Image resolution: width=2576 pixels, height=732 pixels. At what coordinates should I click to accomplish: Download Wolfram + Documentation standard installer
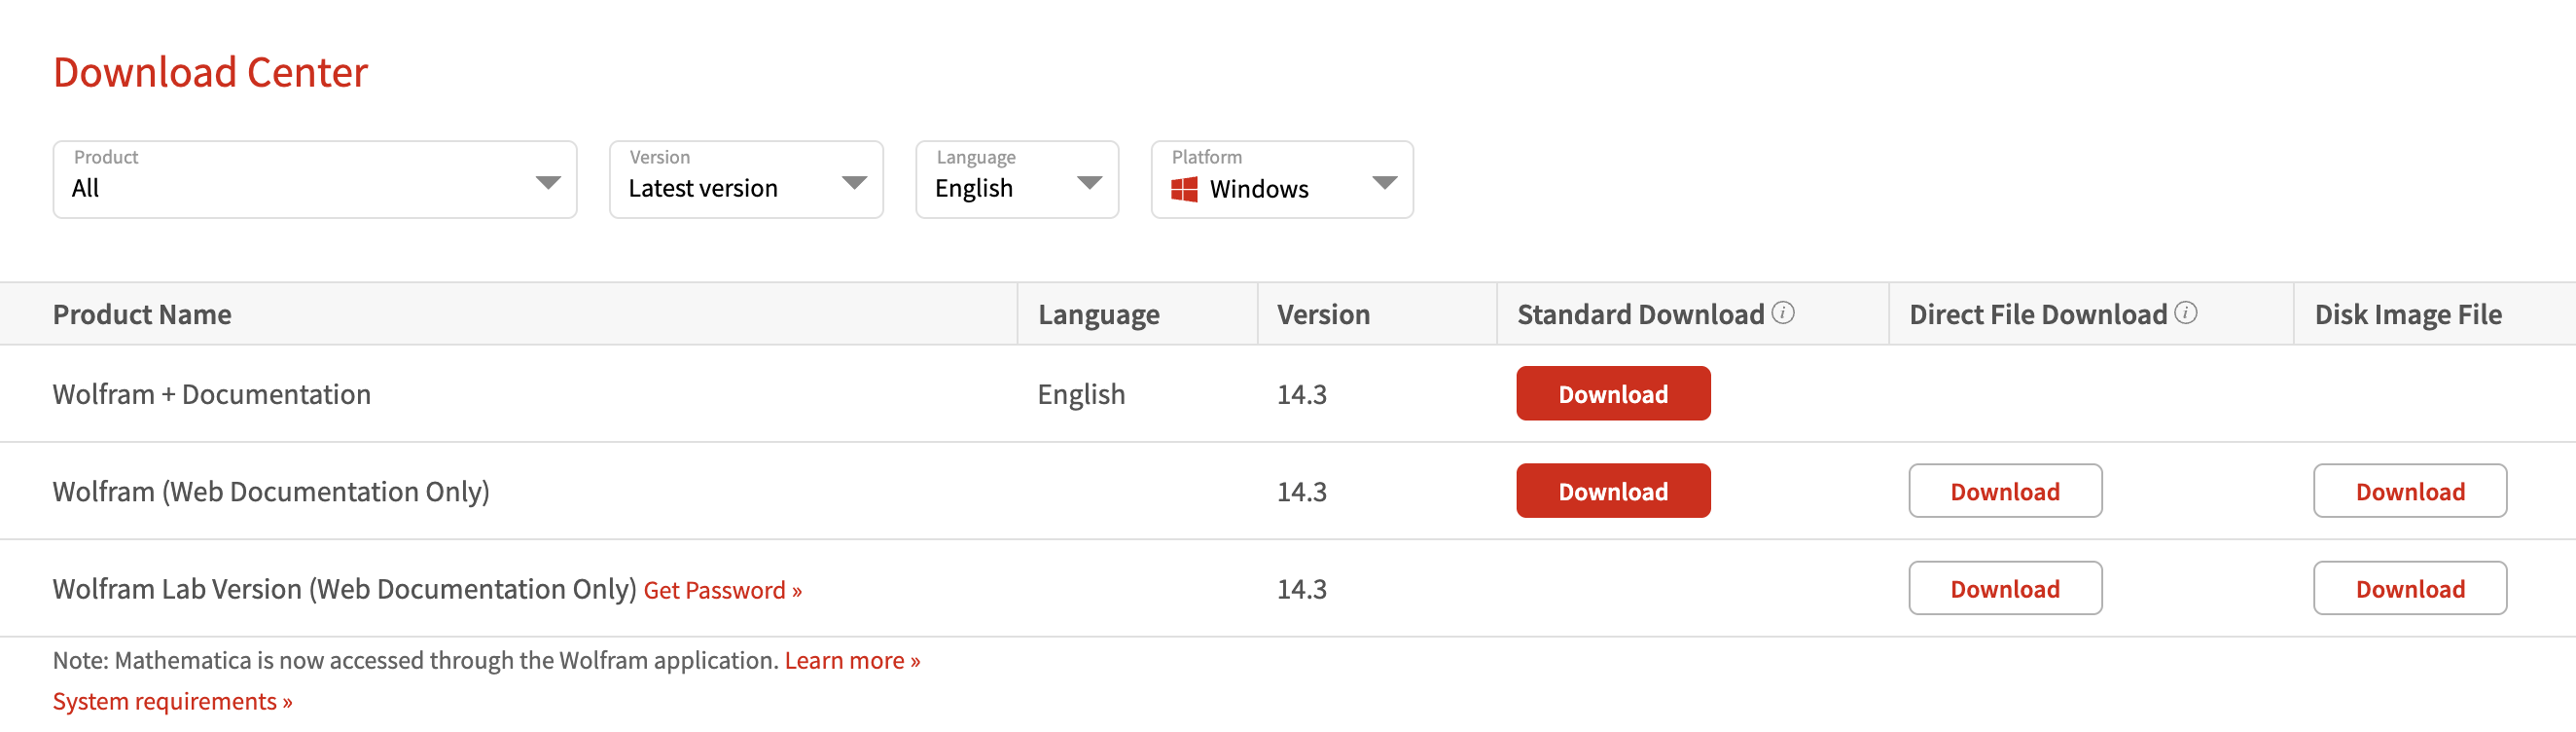[x=1613, y=394]
